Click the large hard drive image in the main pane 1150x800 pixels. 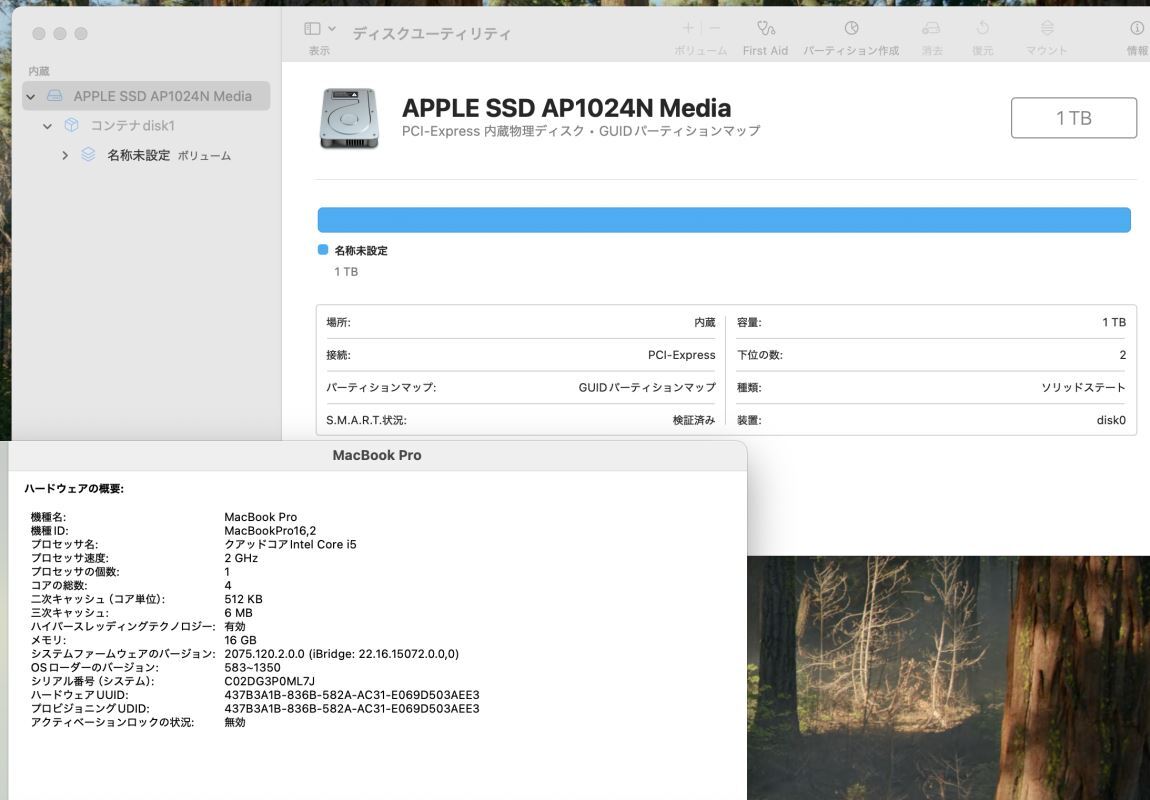point(349,118)
